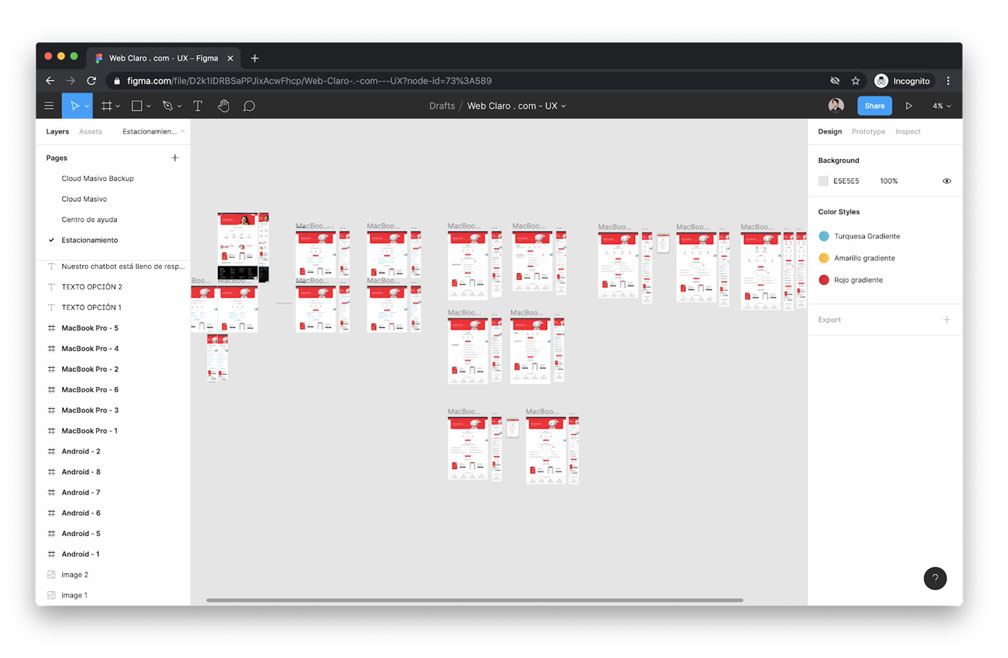1008x658 pixels.
Task: Select the Frame tool in the toolbar
Action: pos(108,105)
